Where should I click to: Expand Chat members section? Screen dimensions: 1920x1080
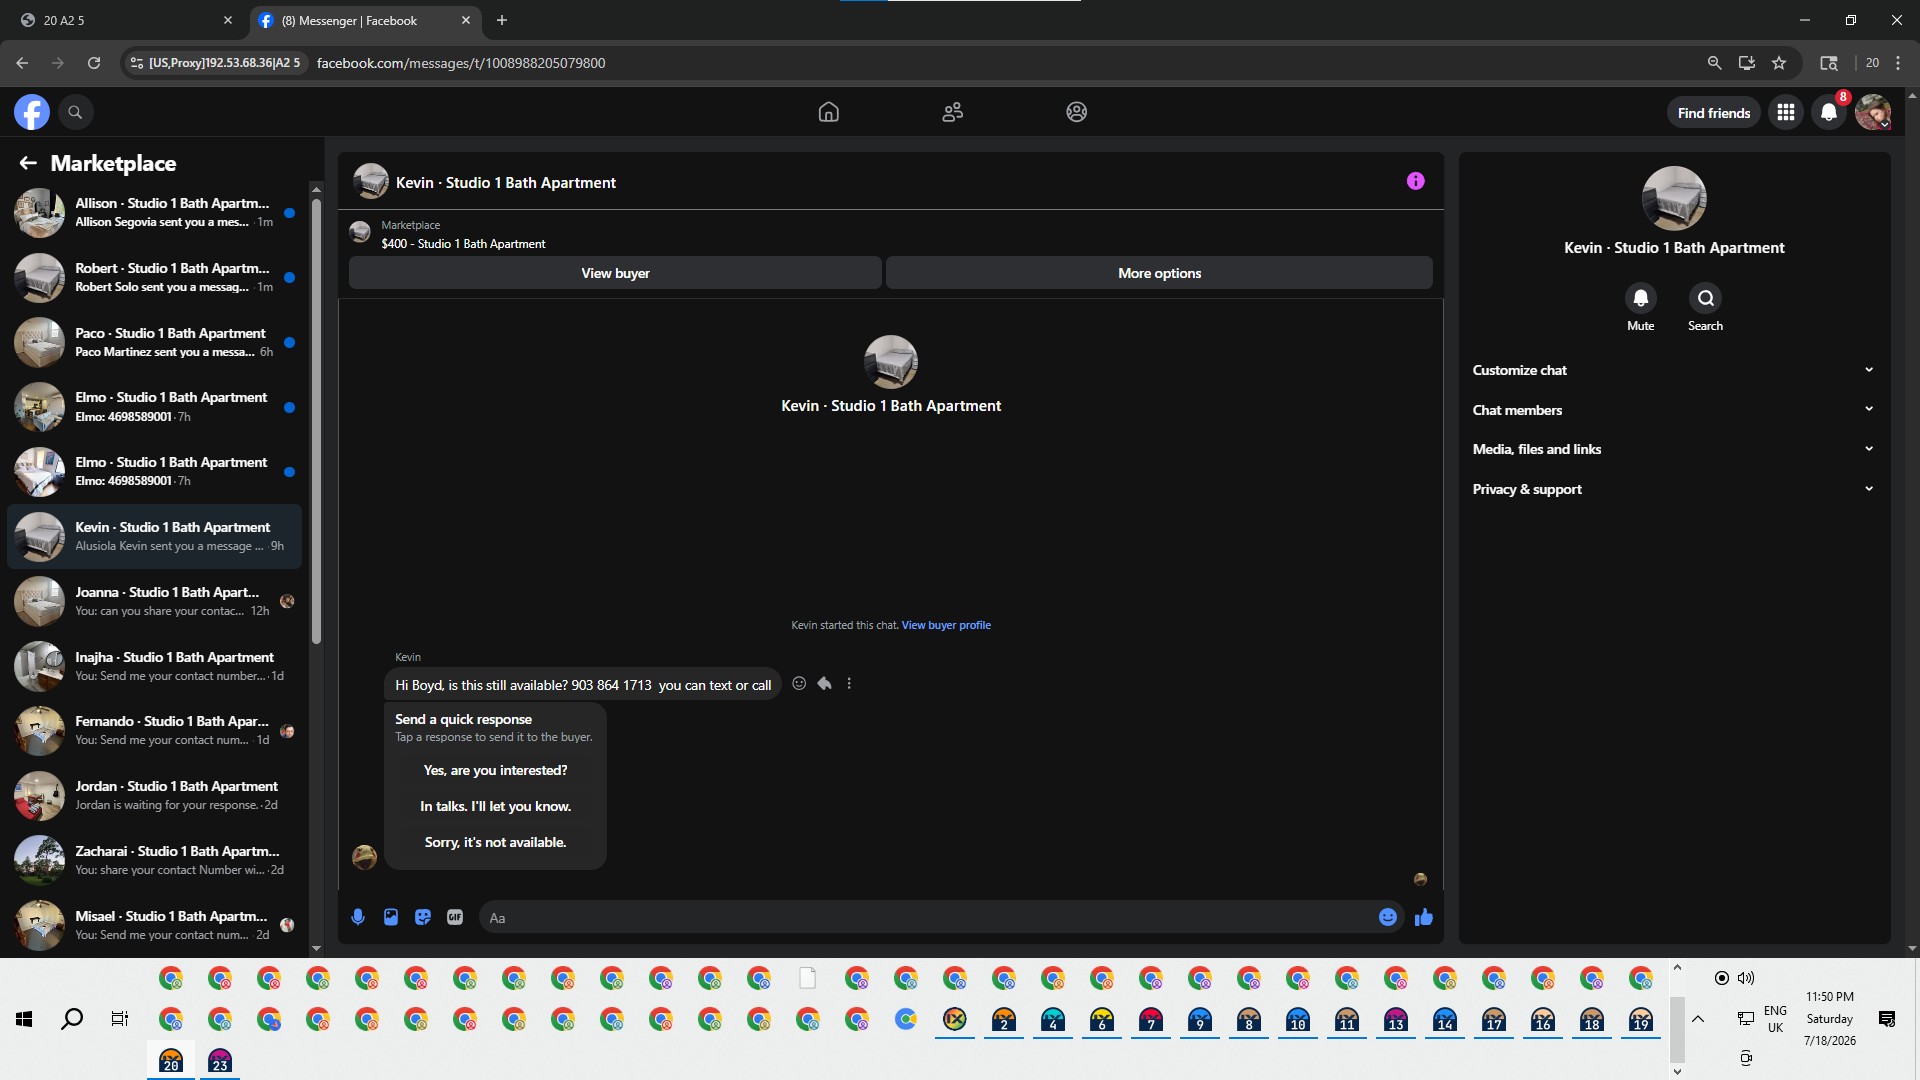1674,410
